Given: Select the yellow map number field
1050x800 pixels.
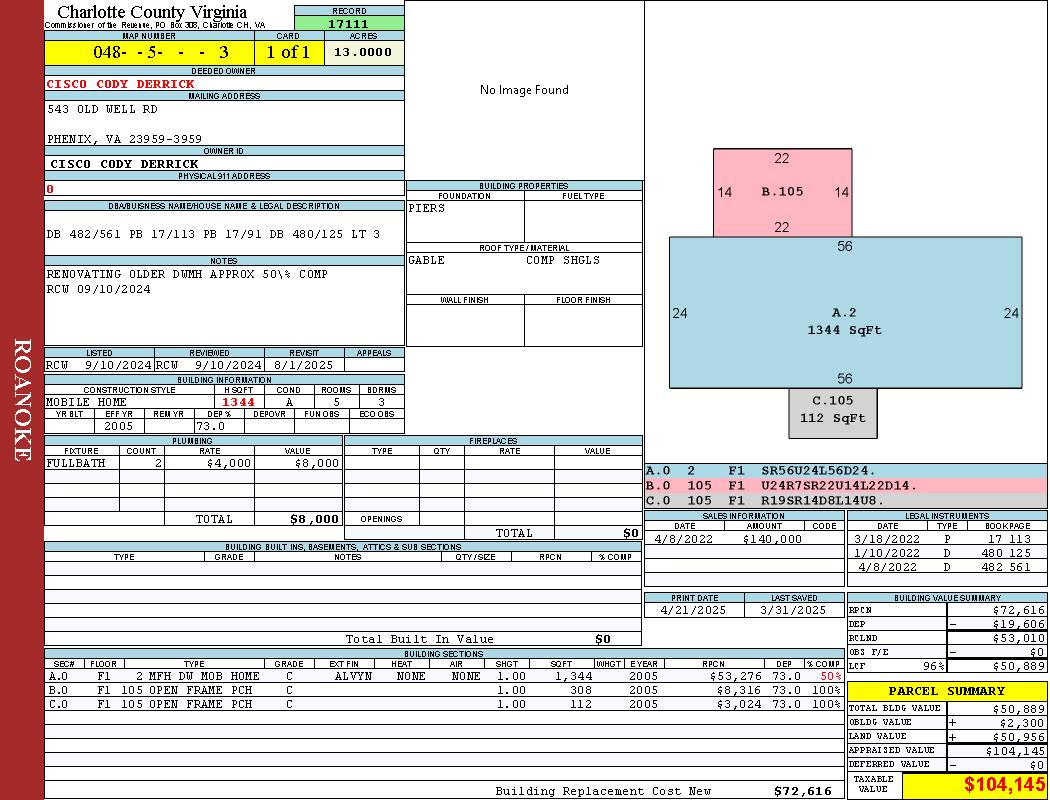Looking at the screenshot, I should click(148, 52).
